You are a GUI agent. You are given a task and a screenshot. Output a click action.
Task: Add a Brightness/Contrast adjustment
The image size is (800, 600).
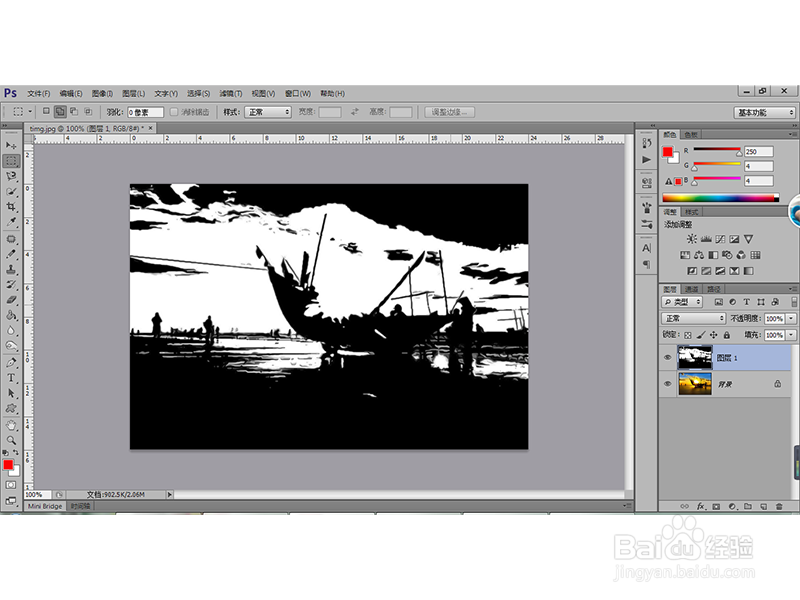(691, 239)
